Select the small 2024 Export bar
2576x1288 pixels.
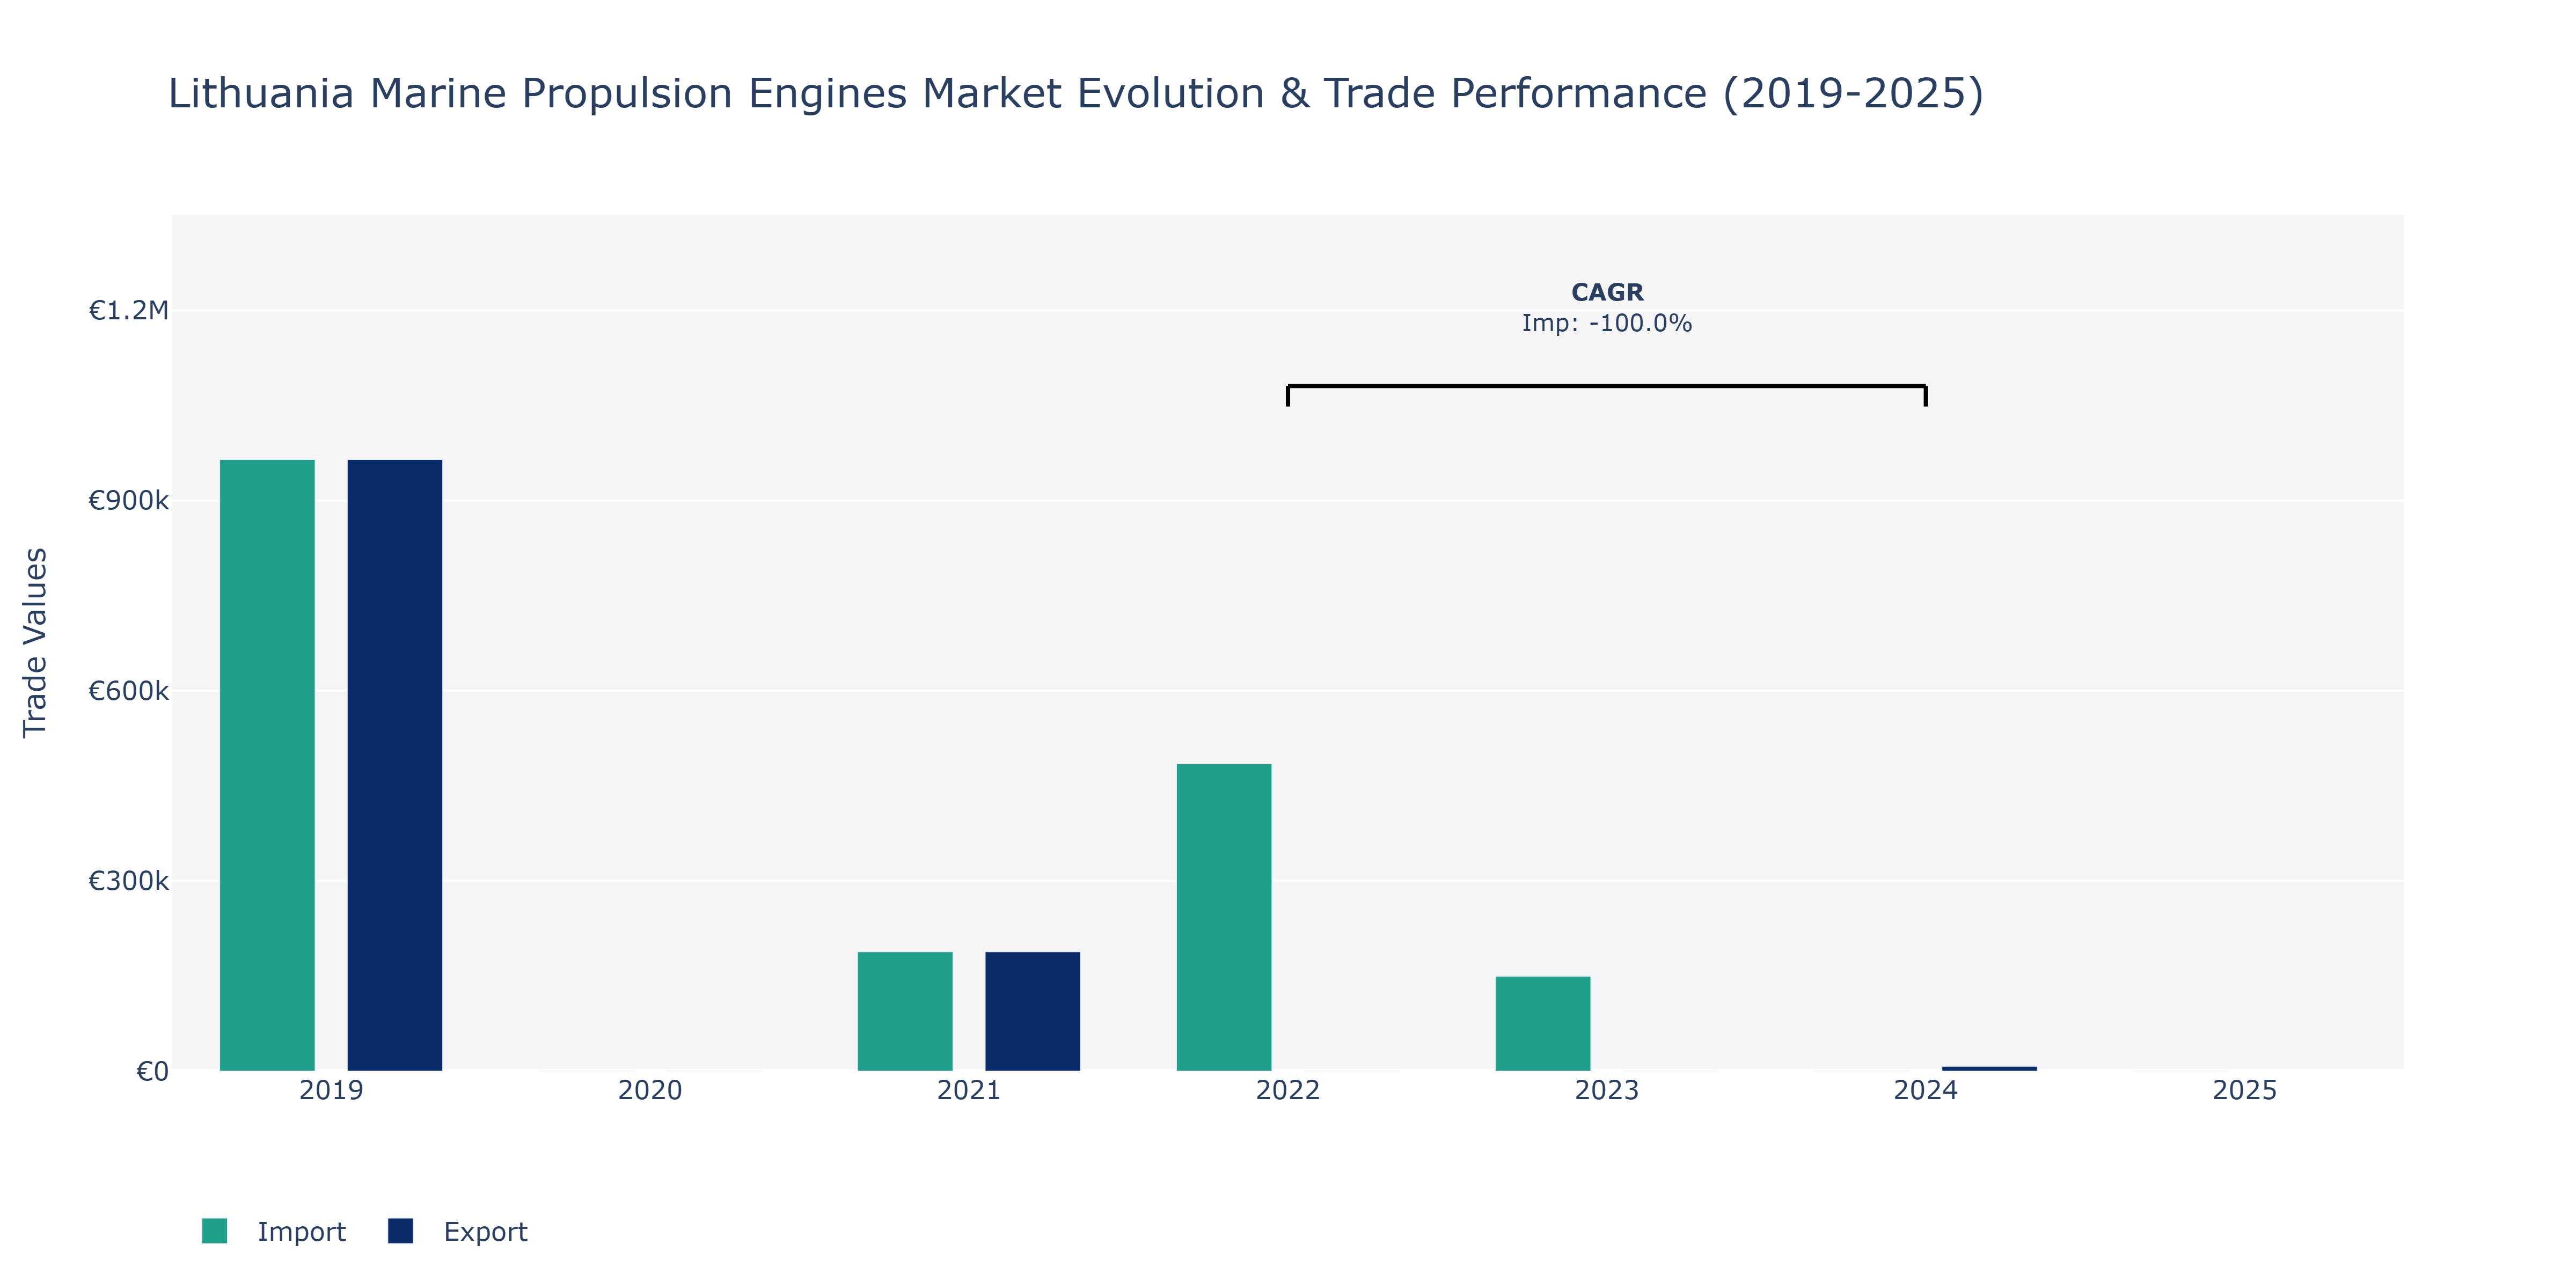pos(1990,1068)
